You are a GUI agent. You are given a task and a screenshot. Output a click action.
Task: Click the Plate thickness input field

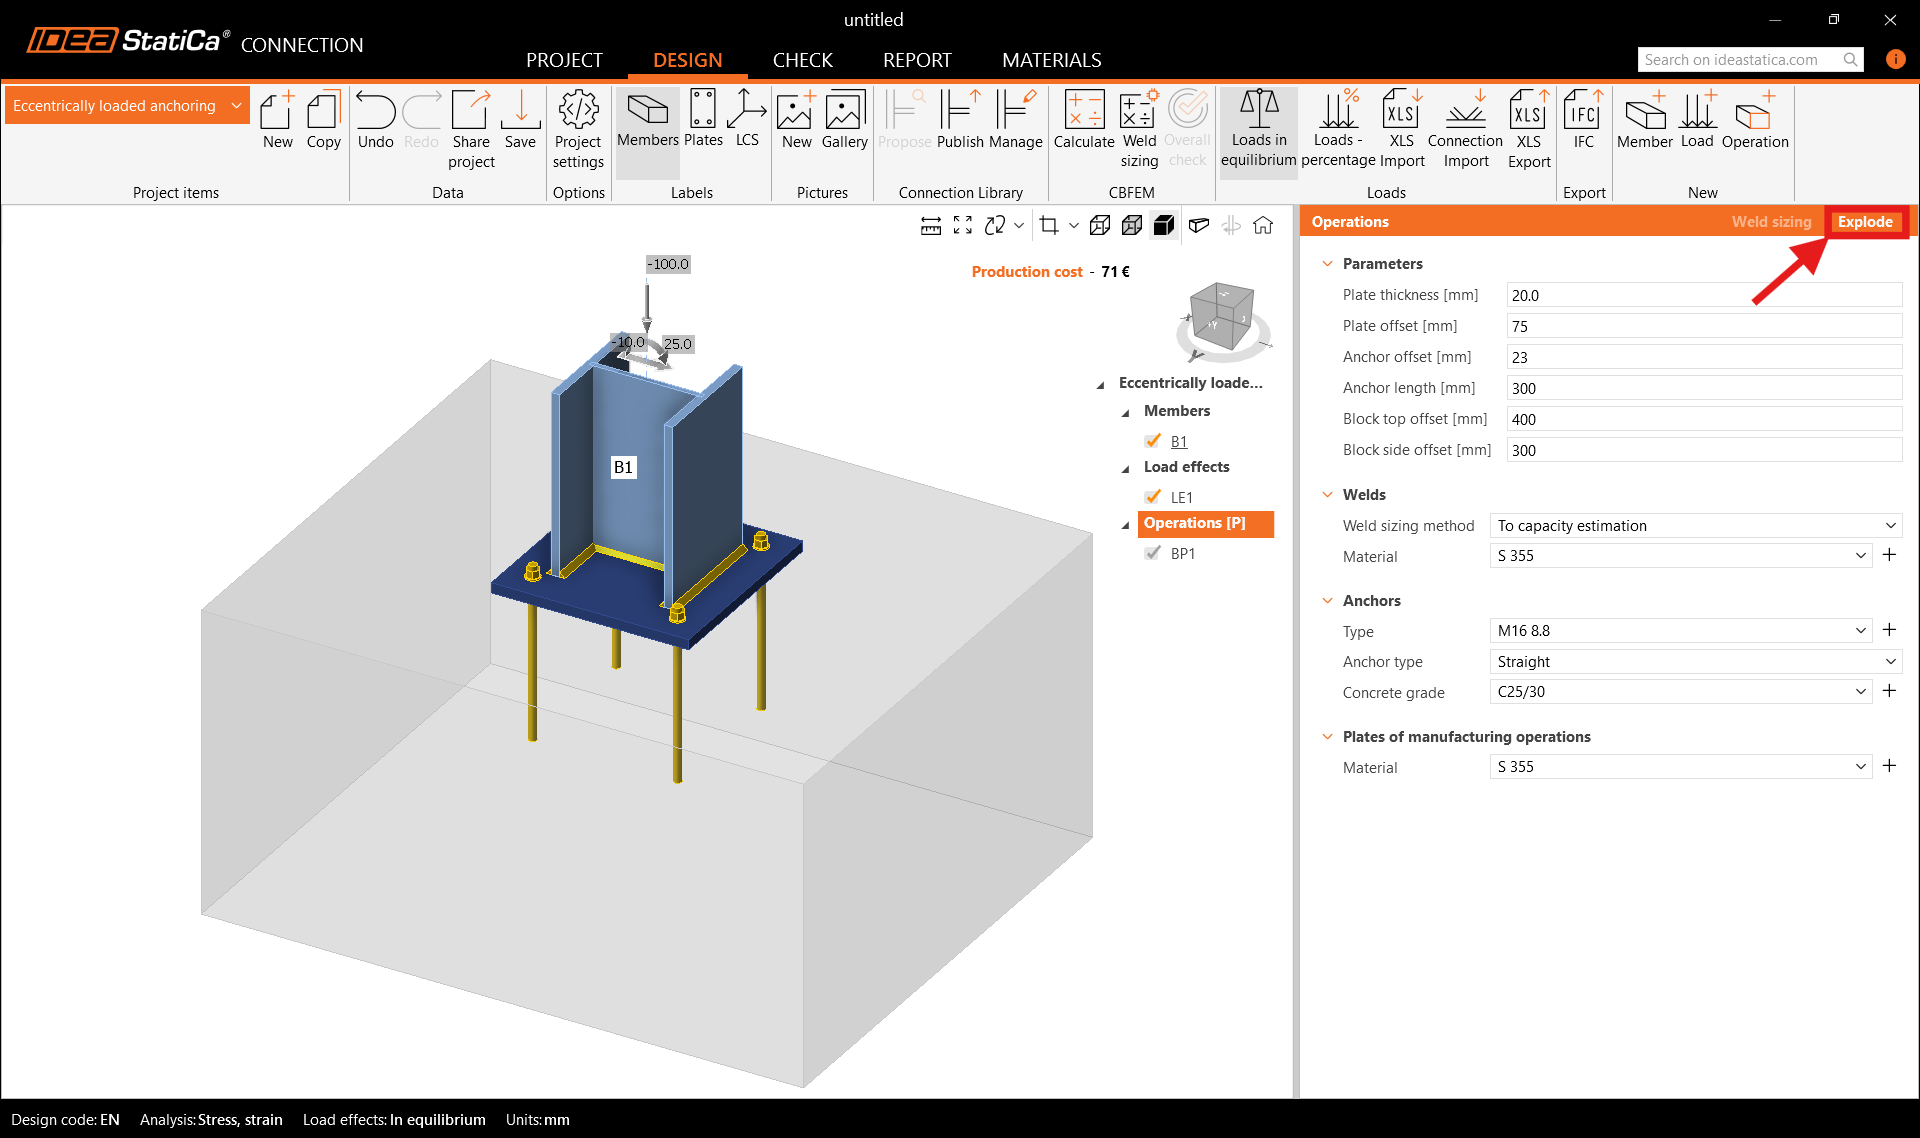tap(1703, 295)
